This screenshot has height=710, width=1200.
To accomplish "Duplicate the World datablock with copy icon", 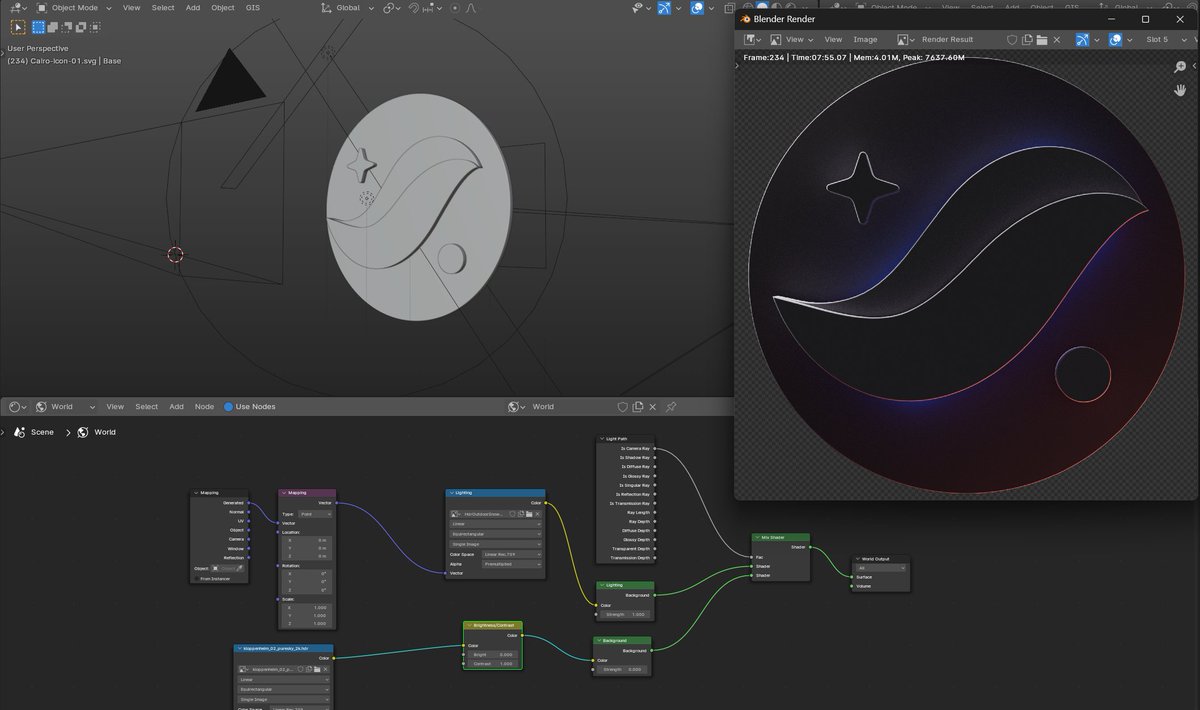I will tap(638, 407).
